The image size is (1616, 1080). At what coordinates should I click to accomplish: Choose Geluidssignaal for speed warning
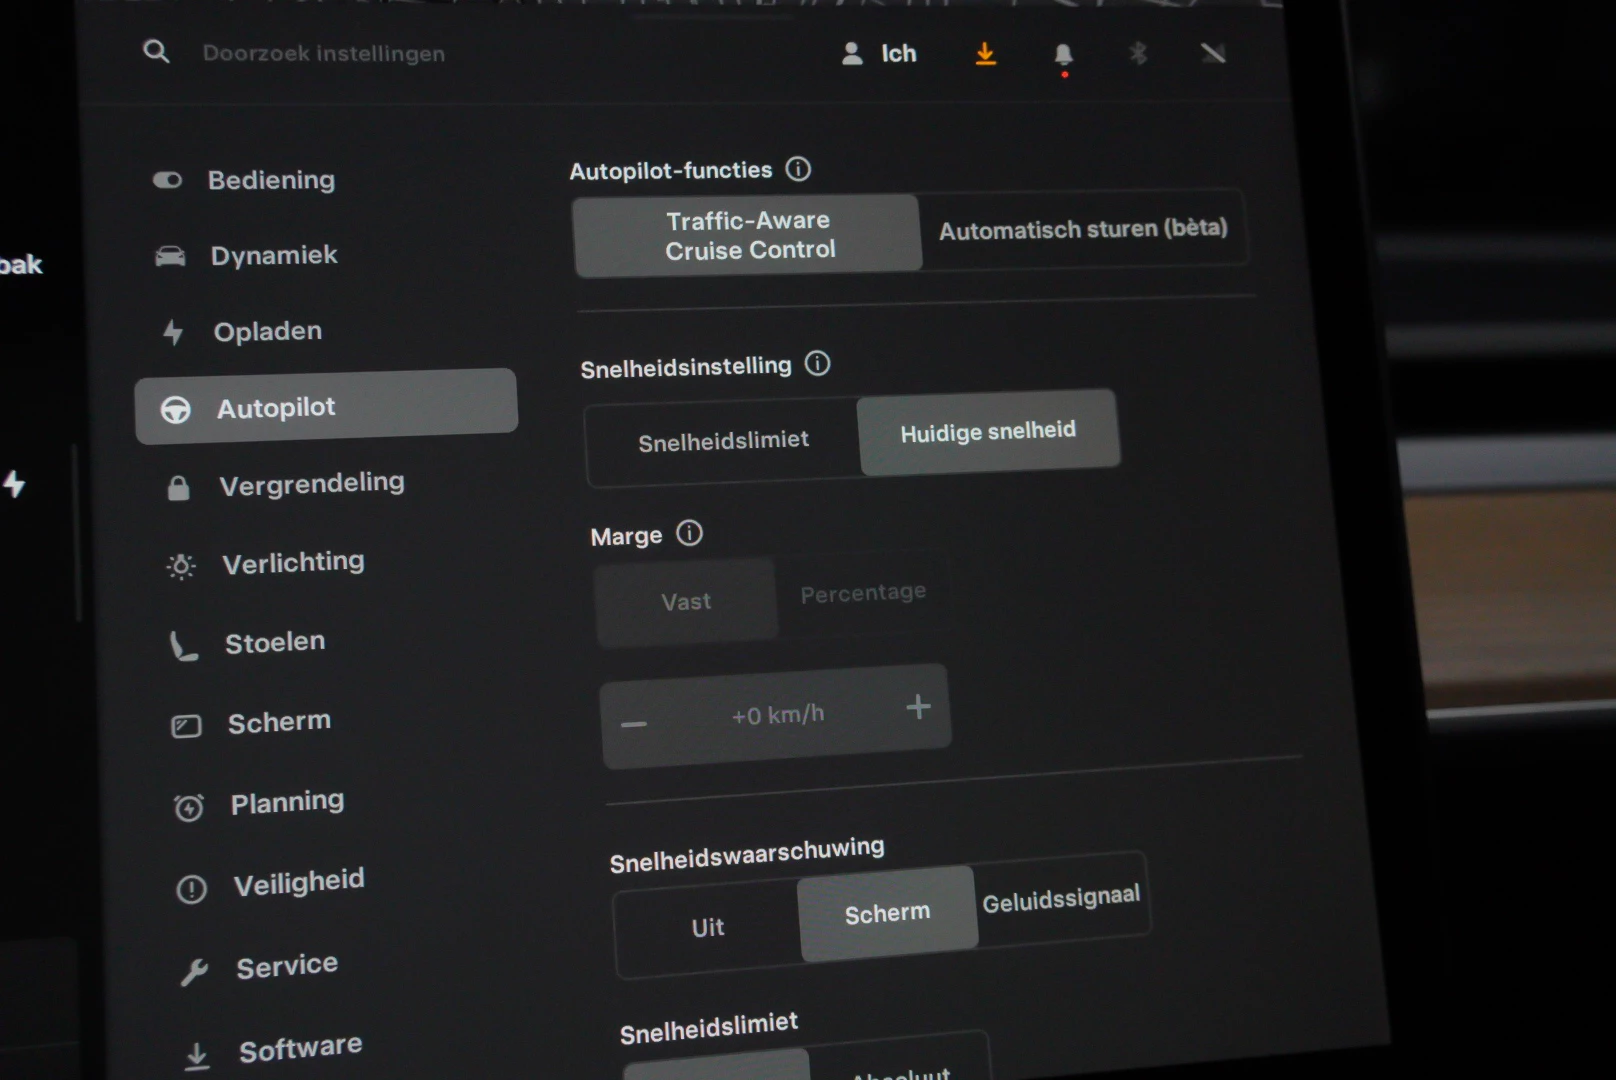tap(1061, 899)
